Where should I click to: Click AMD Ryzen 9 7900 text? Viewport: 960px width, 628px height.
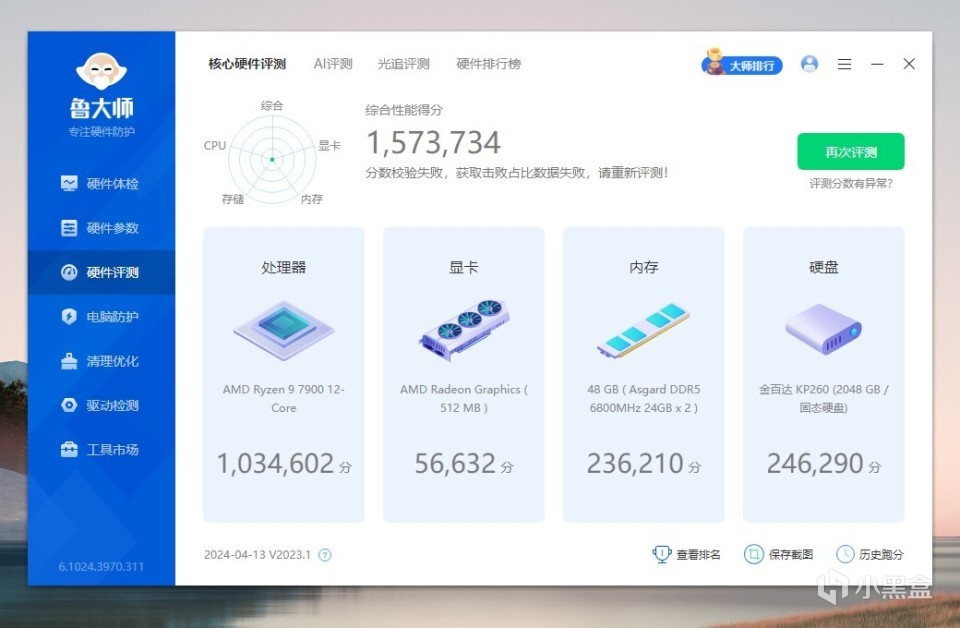[x=283, y=398]
